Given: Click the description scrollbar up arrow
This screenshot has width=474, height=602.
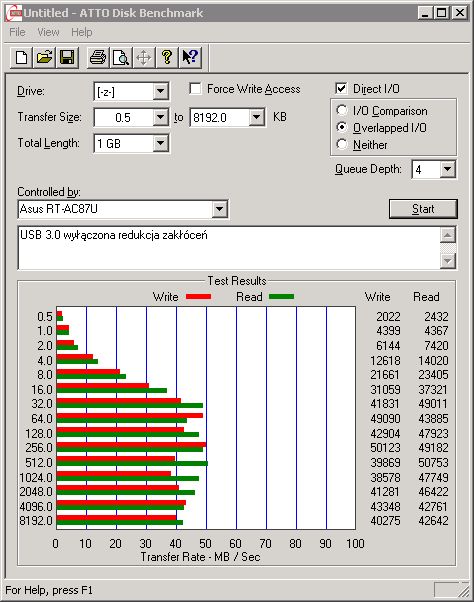Looking at the screenshot, I should pos(448,235).
